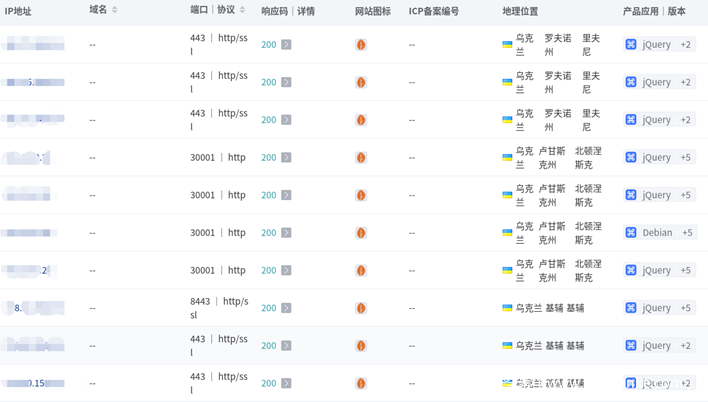
Task: Click the Debian product icon
Action: click(x=631, y=233)
